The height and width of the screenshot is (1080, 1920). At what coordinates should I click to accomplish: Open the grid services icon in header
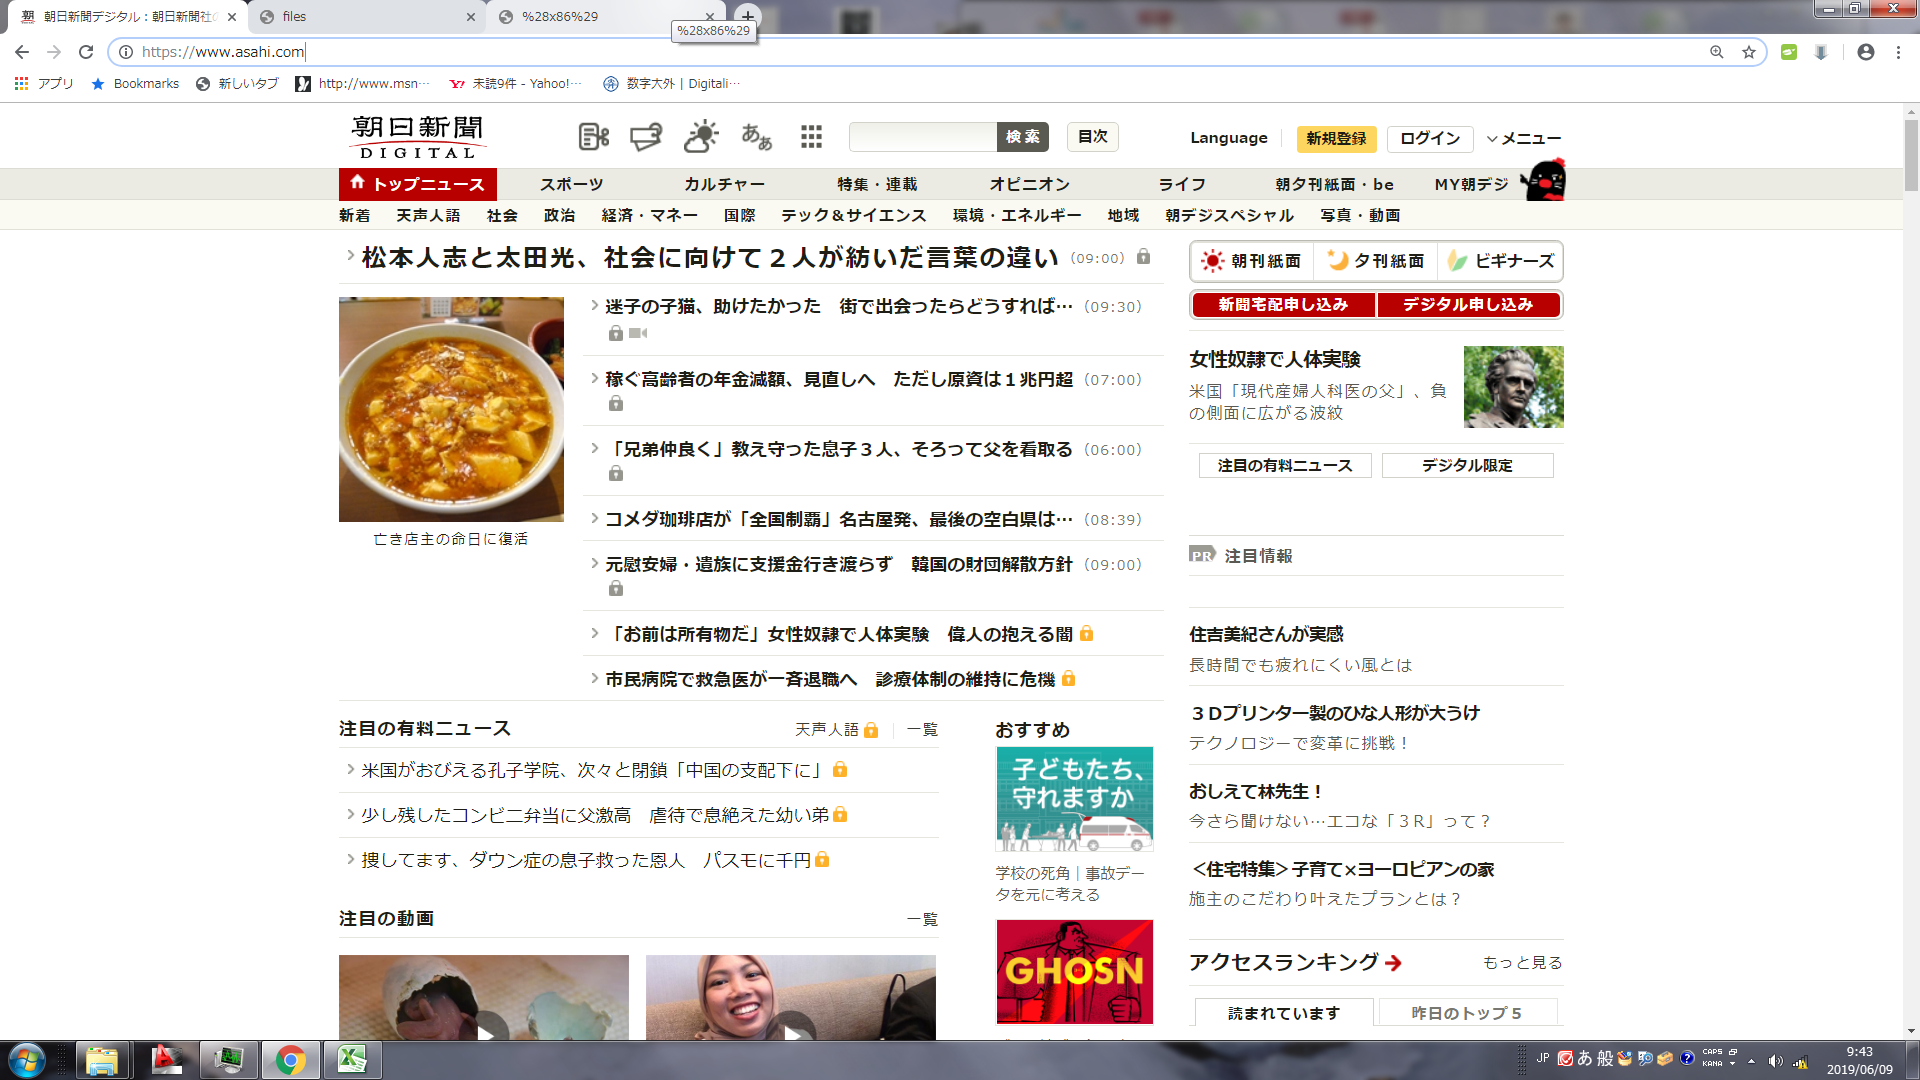pyautogui.click(x=811, y=137)
